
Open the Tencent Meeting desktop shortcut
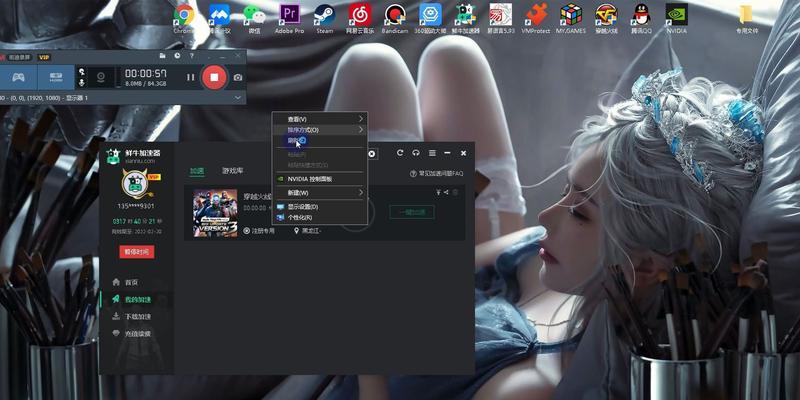pyautogui.click(x=219, y=18)
